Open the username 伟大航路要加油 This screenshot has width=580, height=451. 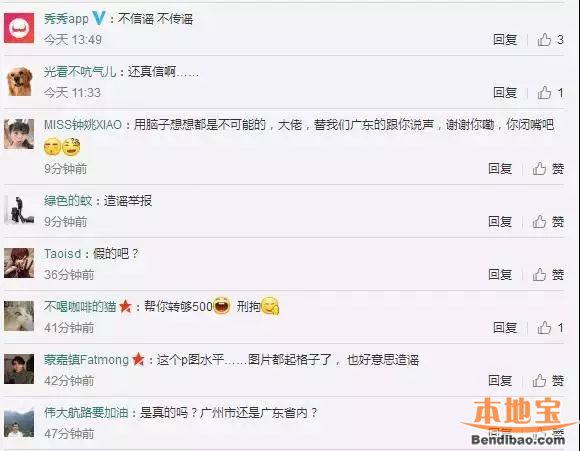[x=86, y=413]
